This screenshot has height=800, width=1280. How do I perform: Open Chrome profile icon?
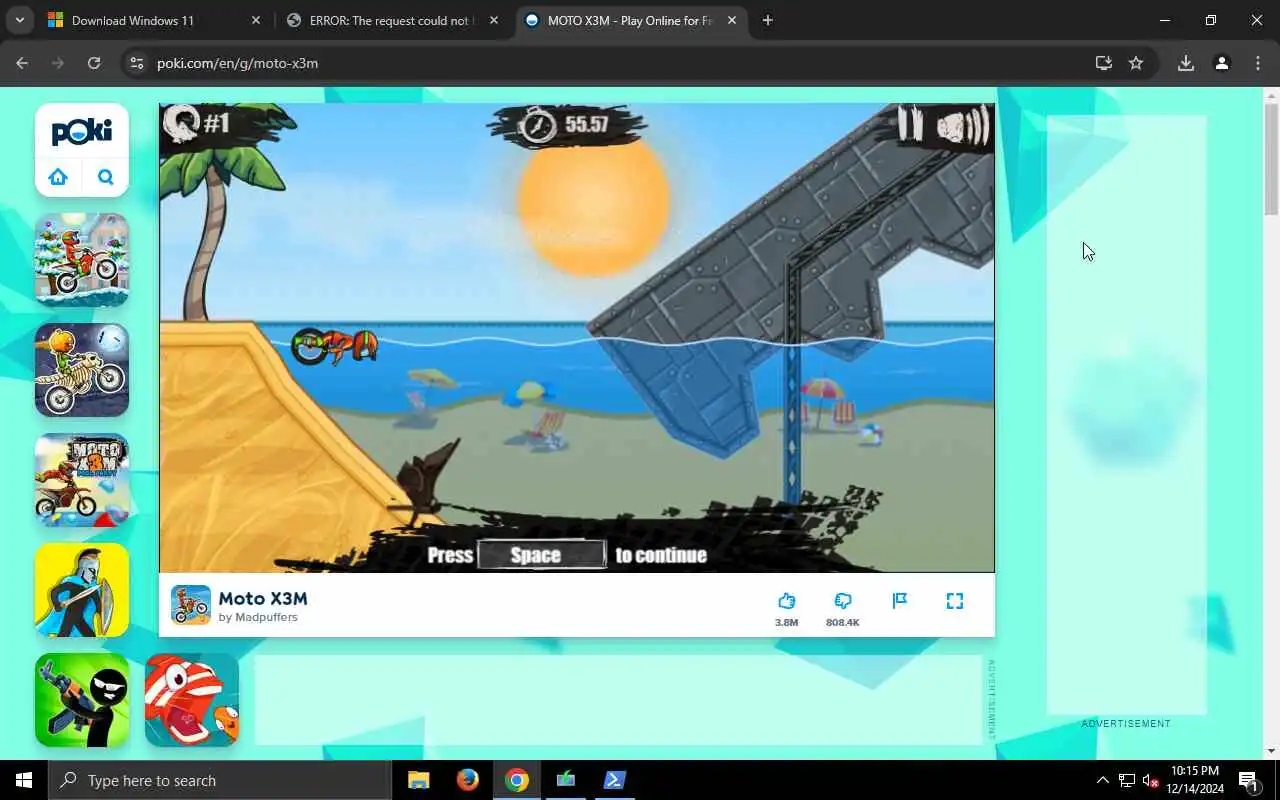click(x=1222, y=63)
